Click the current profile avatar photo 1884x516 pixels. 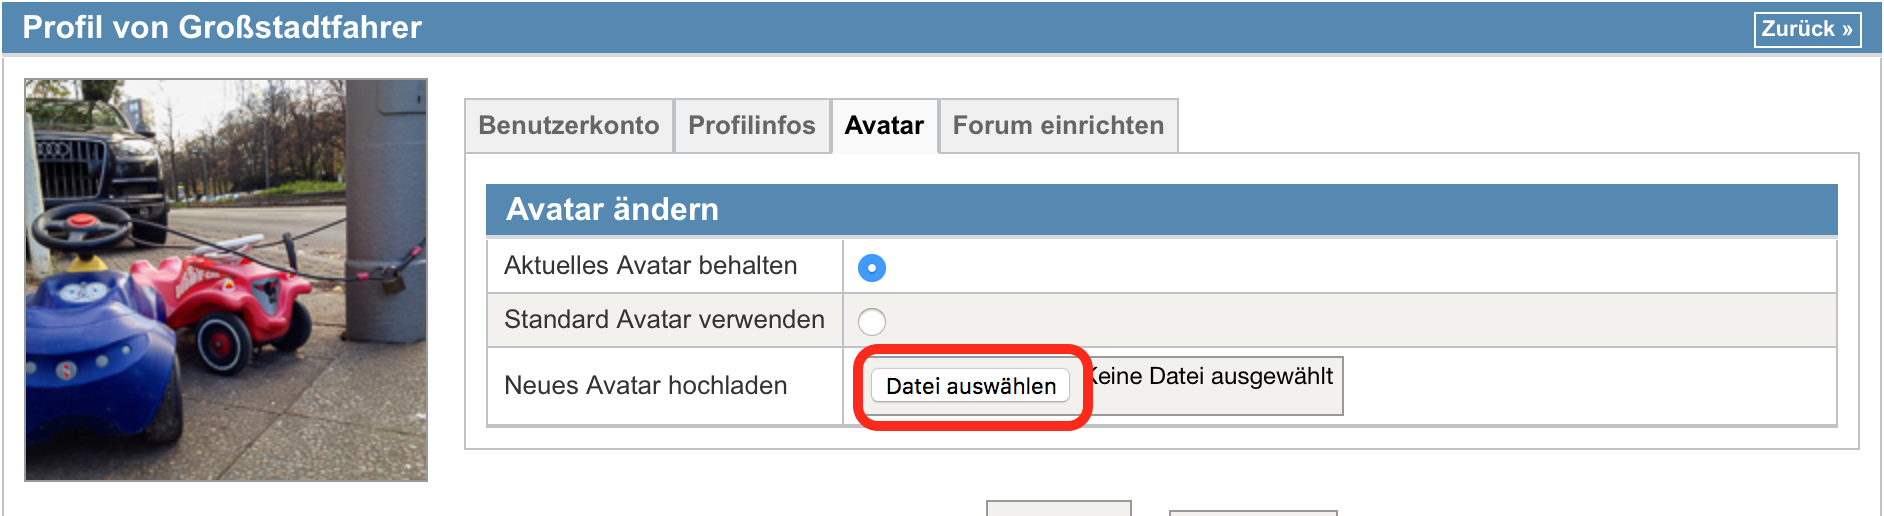[x=226, y=280]
